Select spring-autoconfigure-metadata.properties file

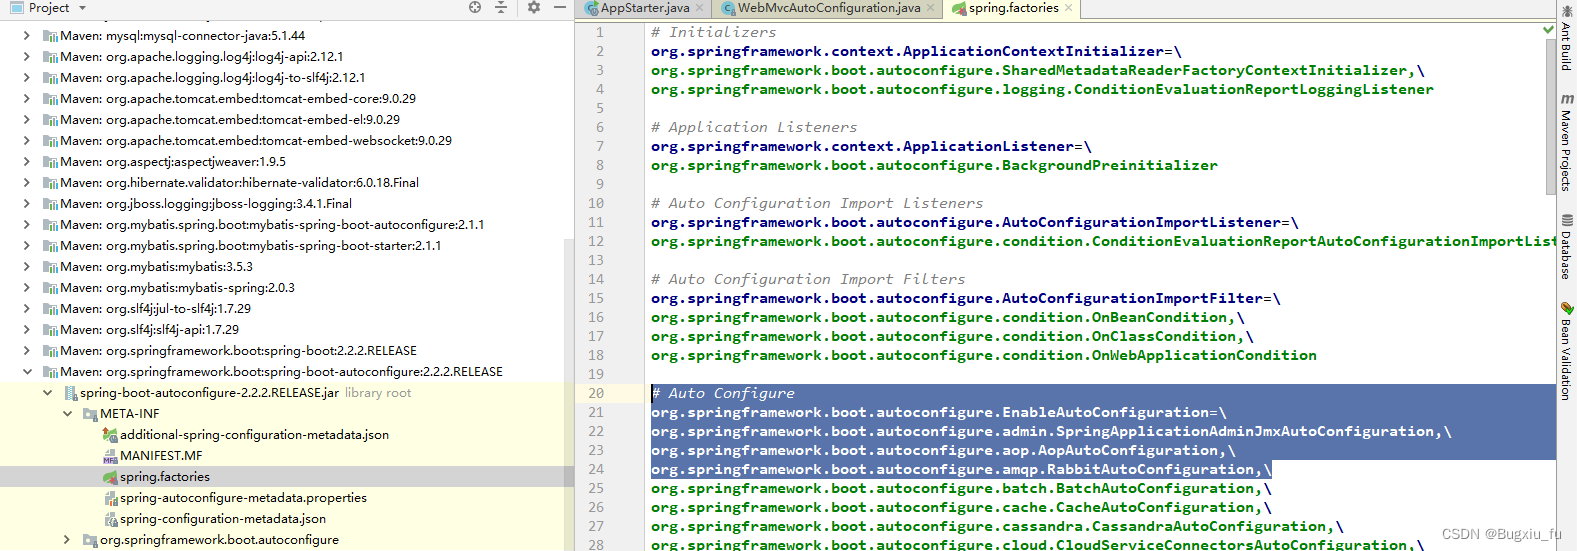coord(243,497)
